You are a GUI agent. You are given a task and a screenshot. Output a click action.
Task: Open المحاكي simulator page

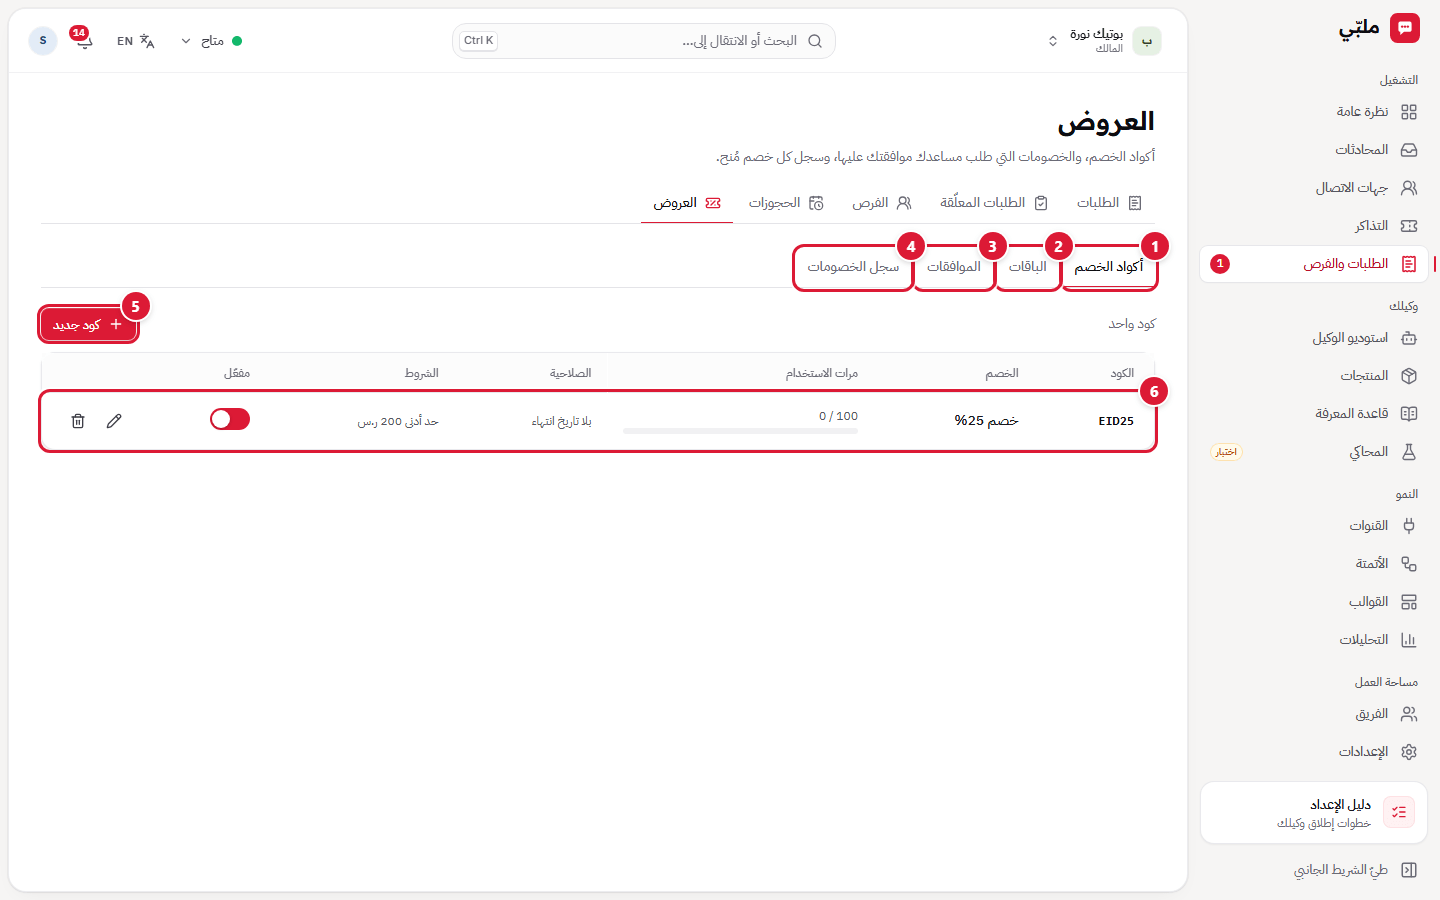(x=1314, y=452)
